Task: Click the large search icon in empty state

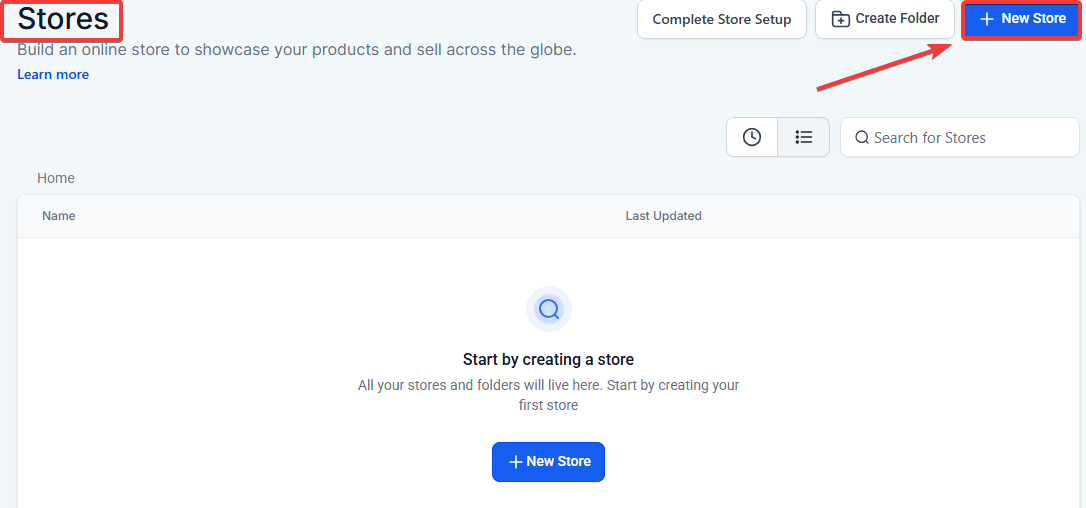Action: click(x=548, y=309)
